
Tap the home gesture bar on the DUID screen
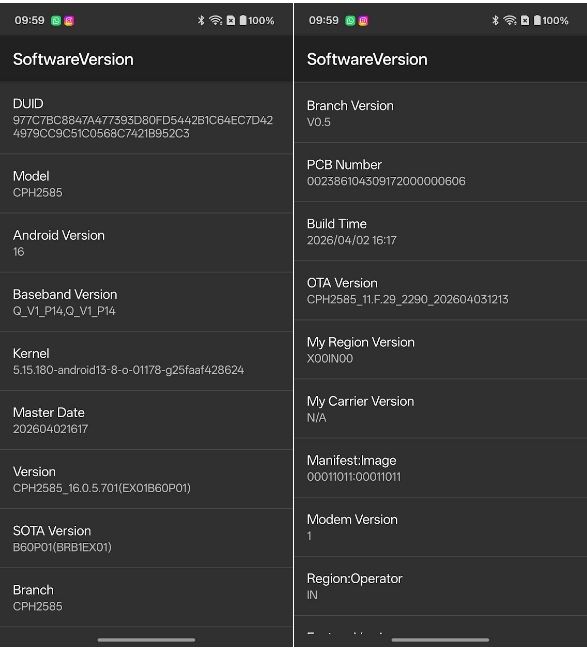tap(146, 640)
